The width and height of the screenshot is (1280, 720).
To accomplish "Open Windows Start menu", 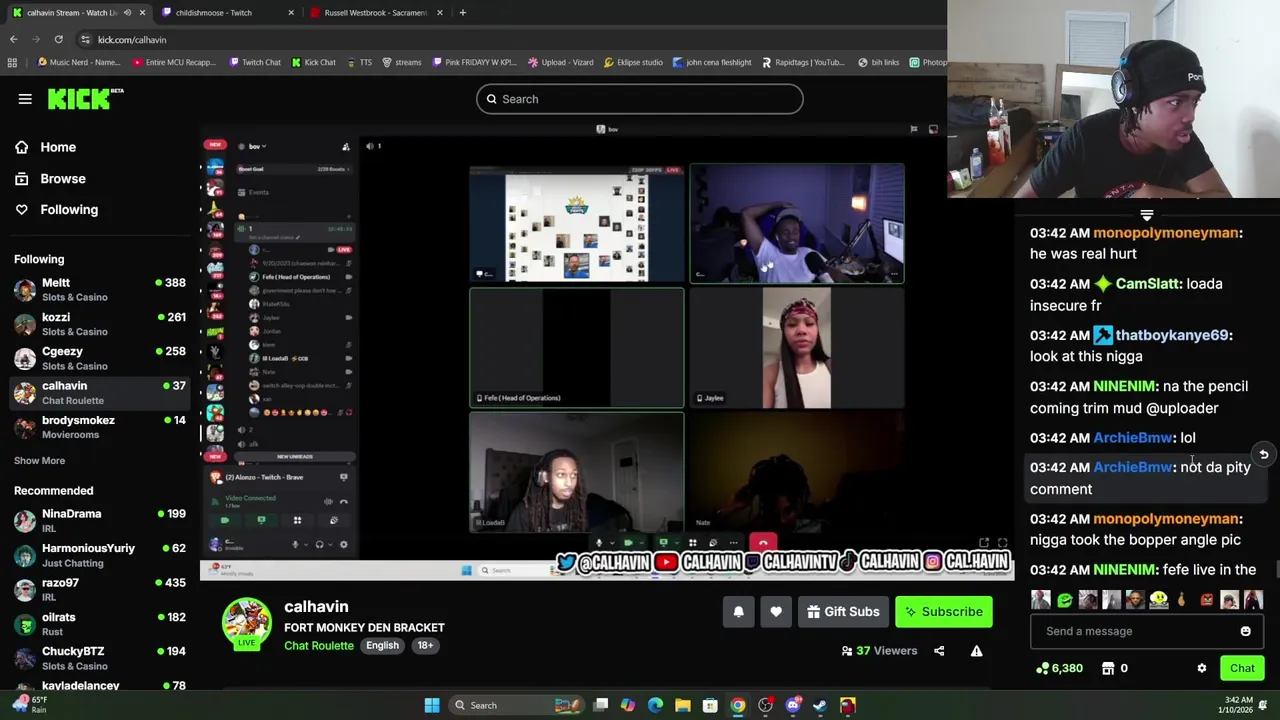I will pos(432,706).
